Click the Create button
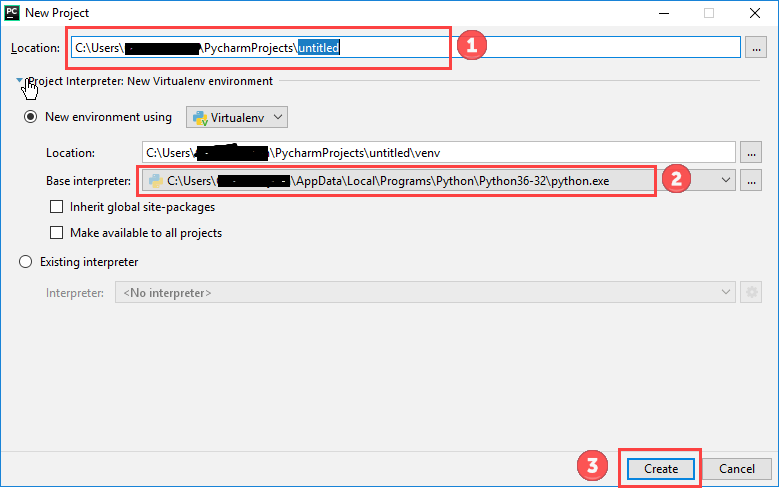Screen dimensions: 779x488 click(x=660, y=469)
